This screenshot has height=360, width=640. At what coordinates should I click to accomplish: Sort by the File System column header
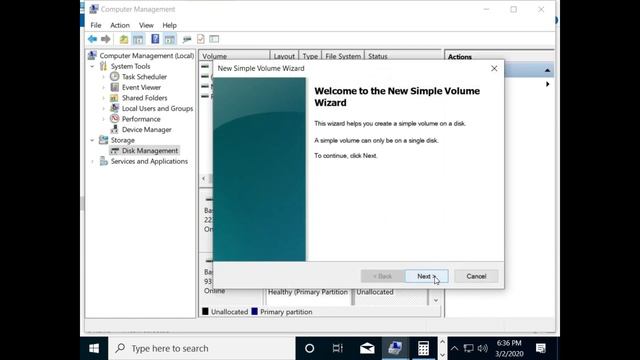(343, 56)
